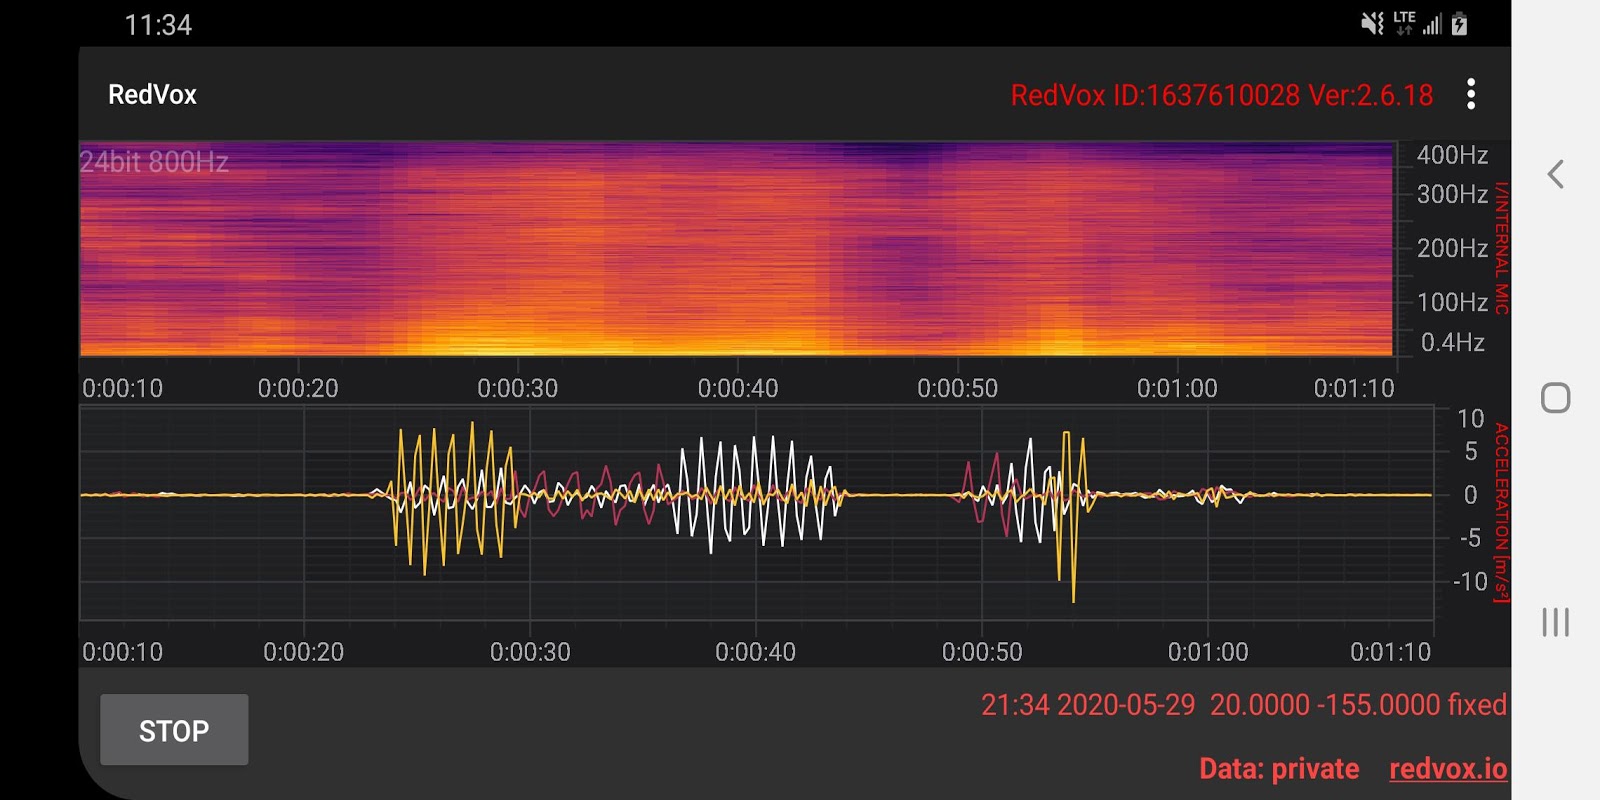Select the 400Hz frequency axis label

(x=1452, y=155)
